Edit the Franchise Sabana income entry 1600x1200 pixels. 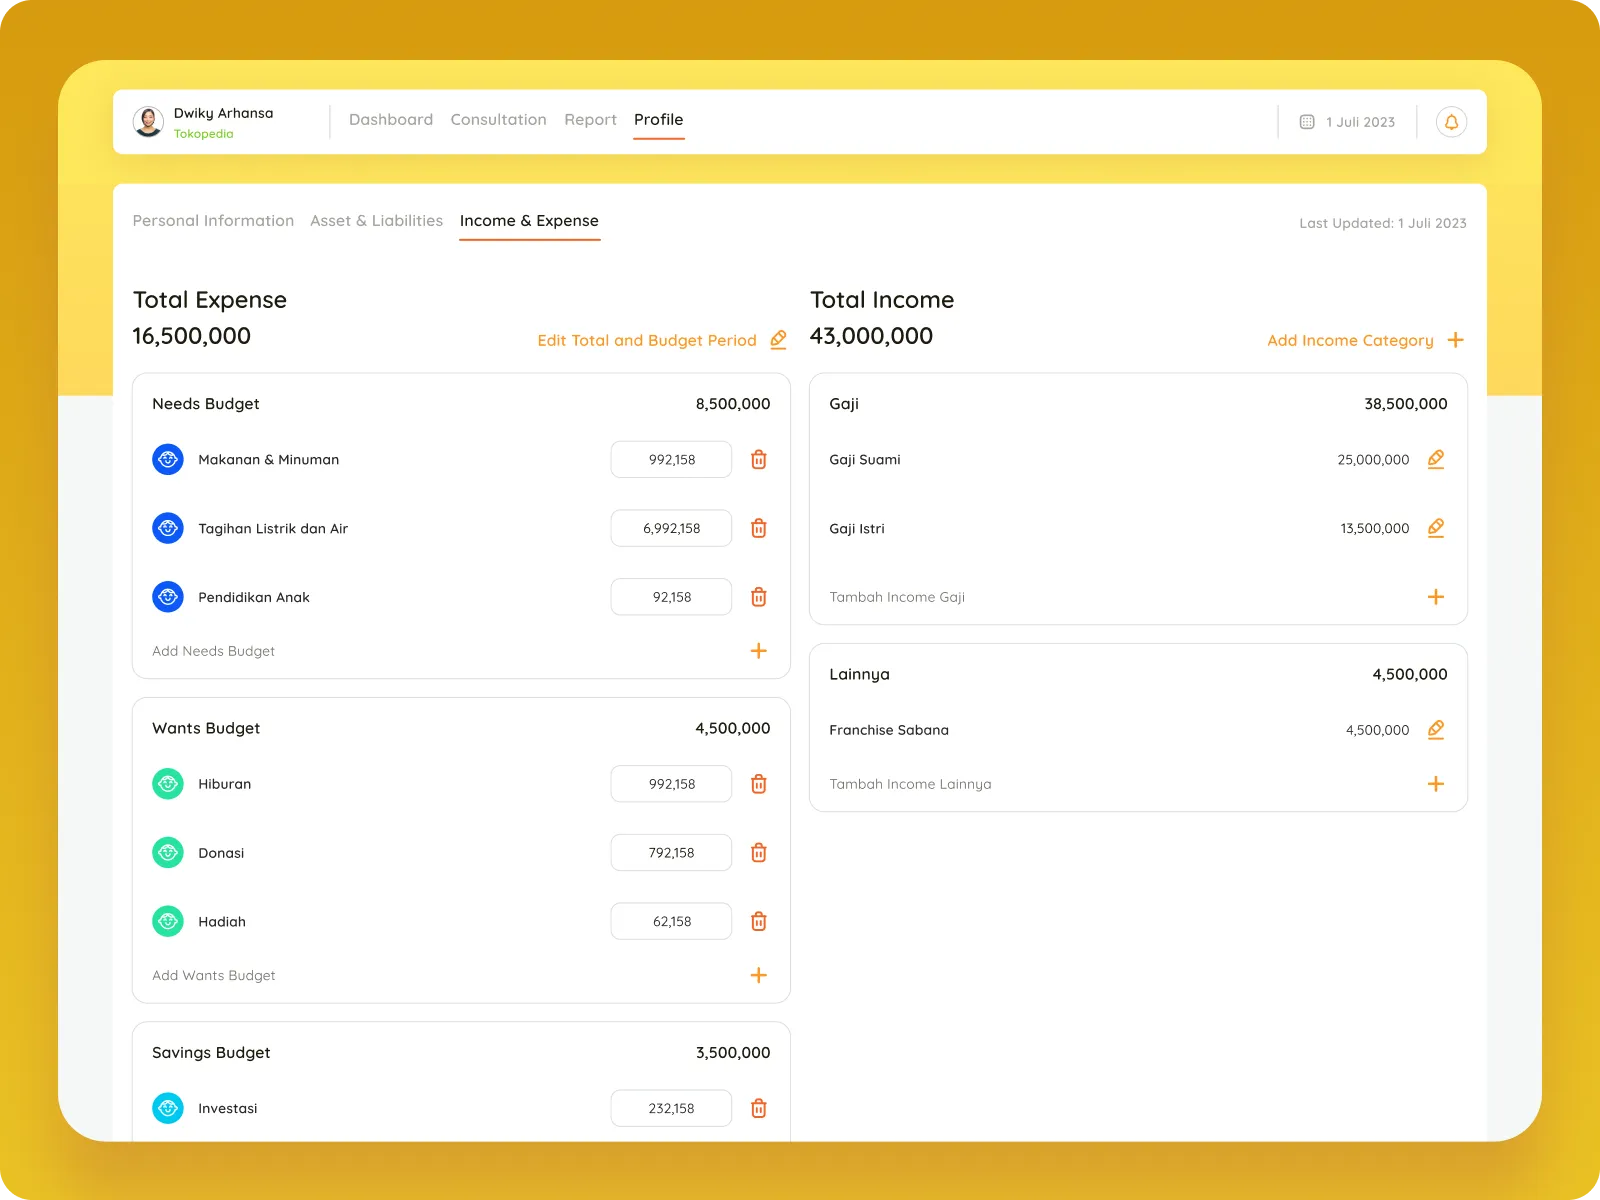click(x=1435, y=730)
